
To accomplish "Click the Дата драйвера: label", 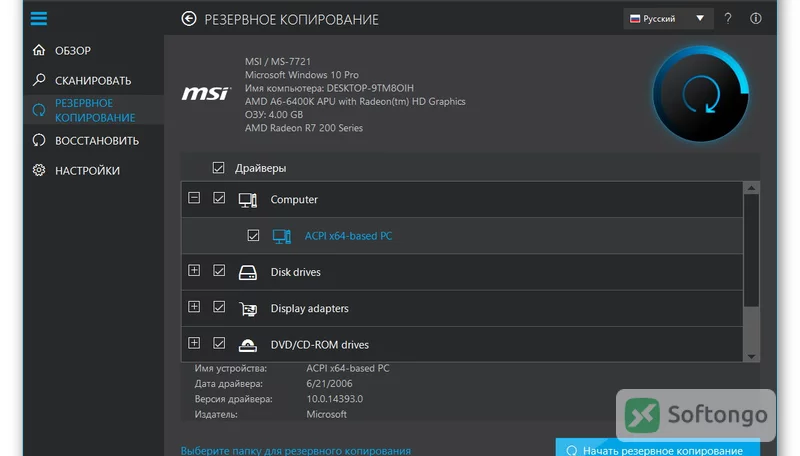I will click(x=229, y=384).
